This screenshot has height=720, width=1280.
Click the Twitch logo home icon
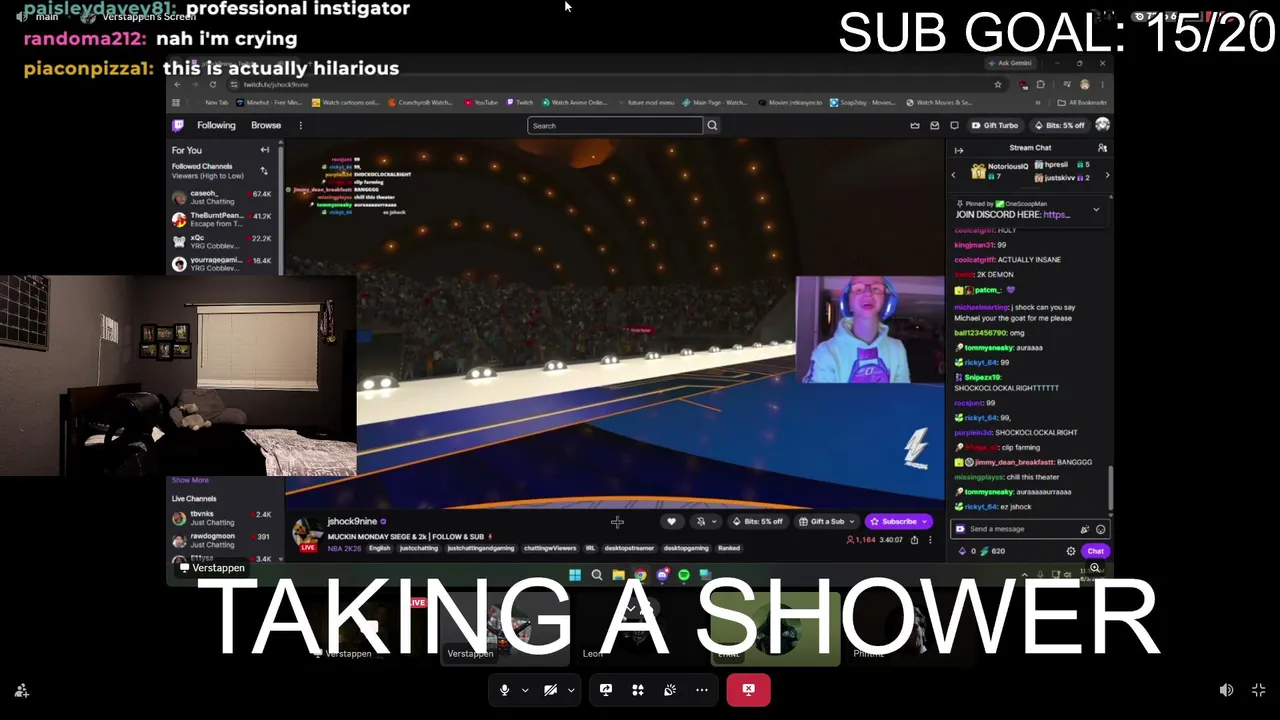[178, 125]
